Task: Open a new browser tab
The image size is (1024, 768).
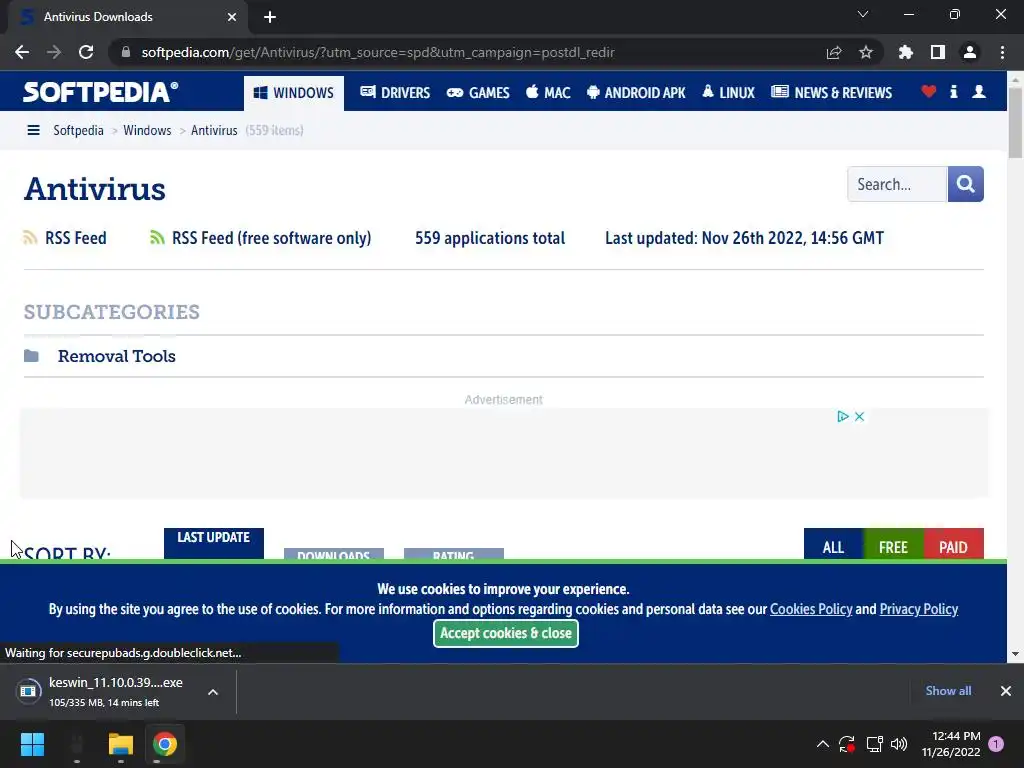Action: tap(270, 17)
